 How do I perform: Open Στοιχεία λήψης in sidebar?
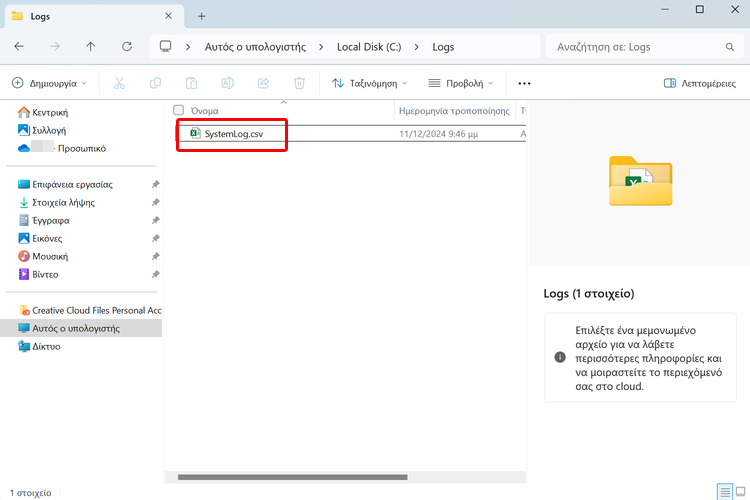pyautogui.click(x=65, y=202)
